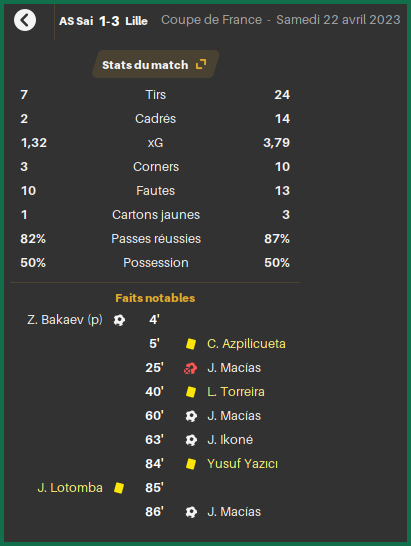Screen dimensions: 411x546
Task: Click the AS Sai team name
Action: pos(76,21)
